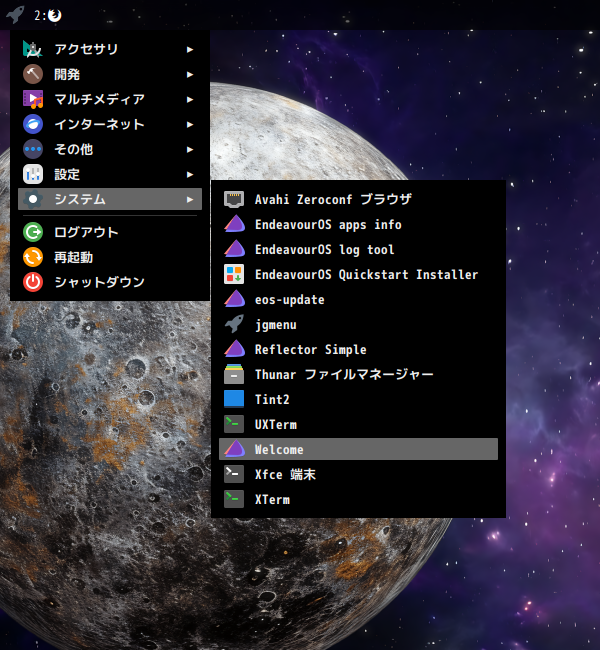Click the Thunar file cabinet icon
Viewport: 600px width, 650px height.
tap(234, 374)
